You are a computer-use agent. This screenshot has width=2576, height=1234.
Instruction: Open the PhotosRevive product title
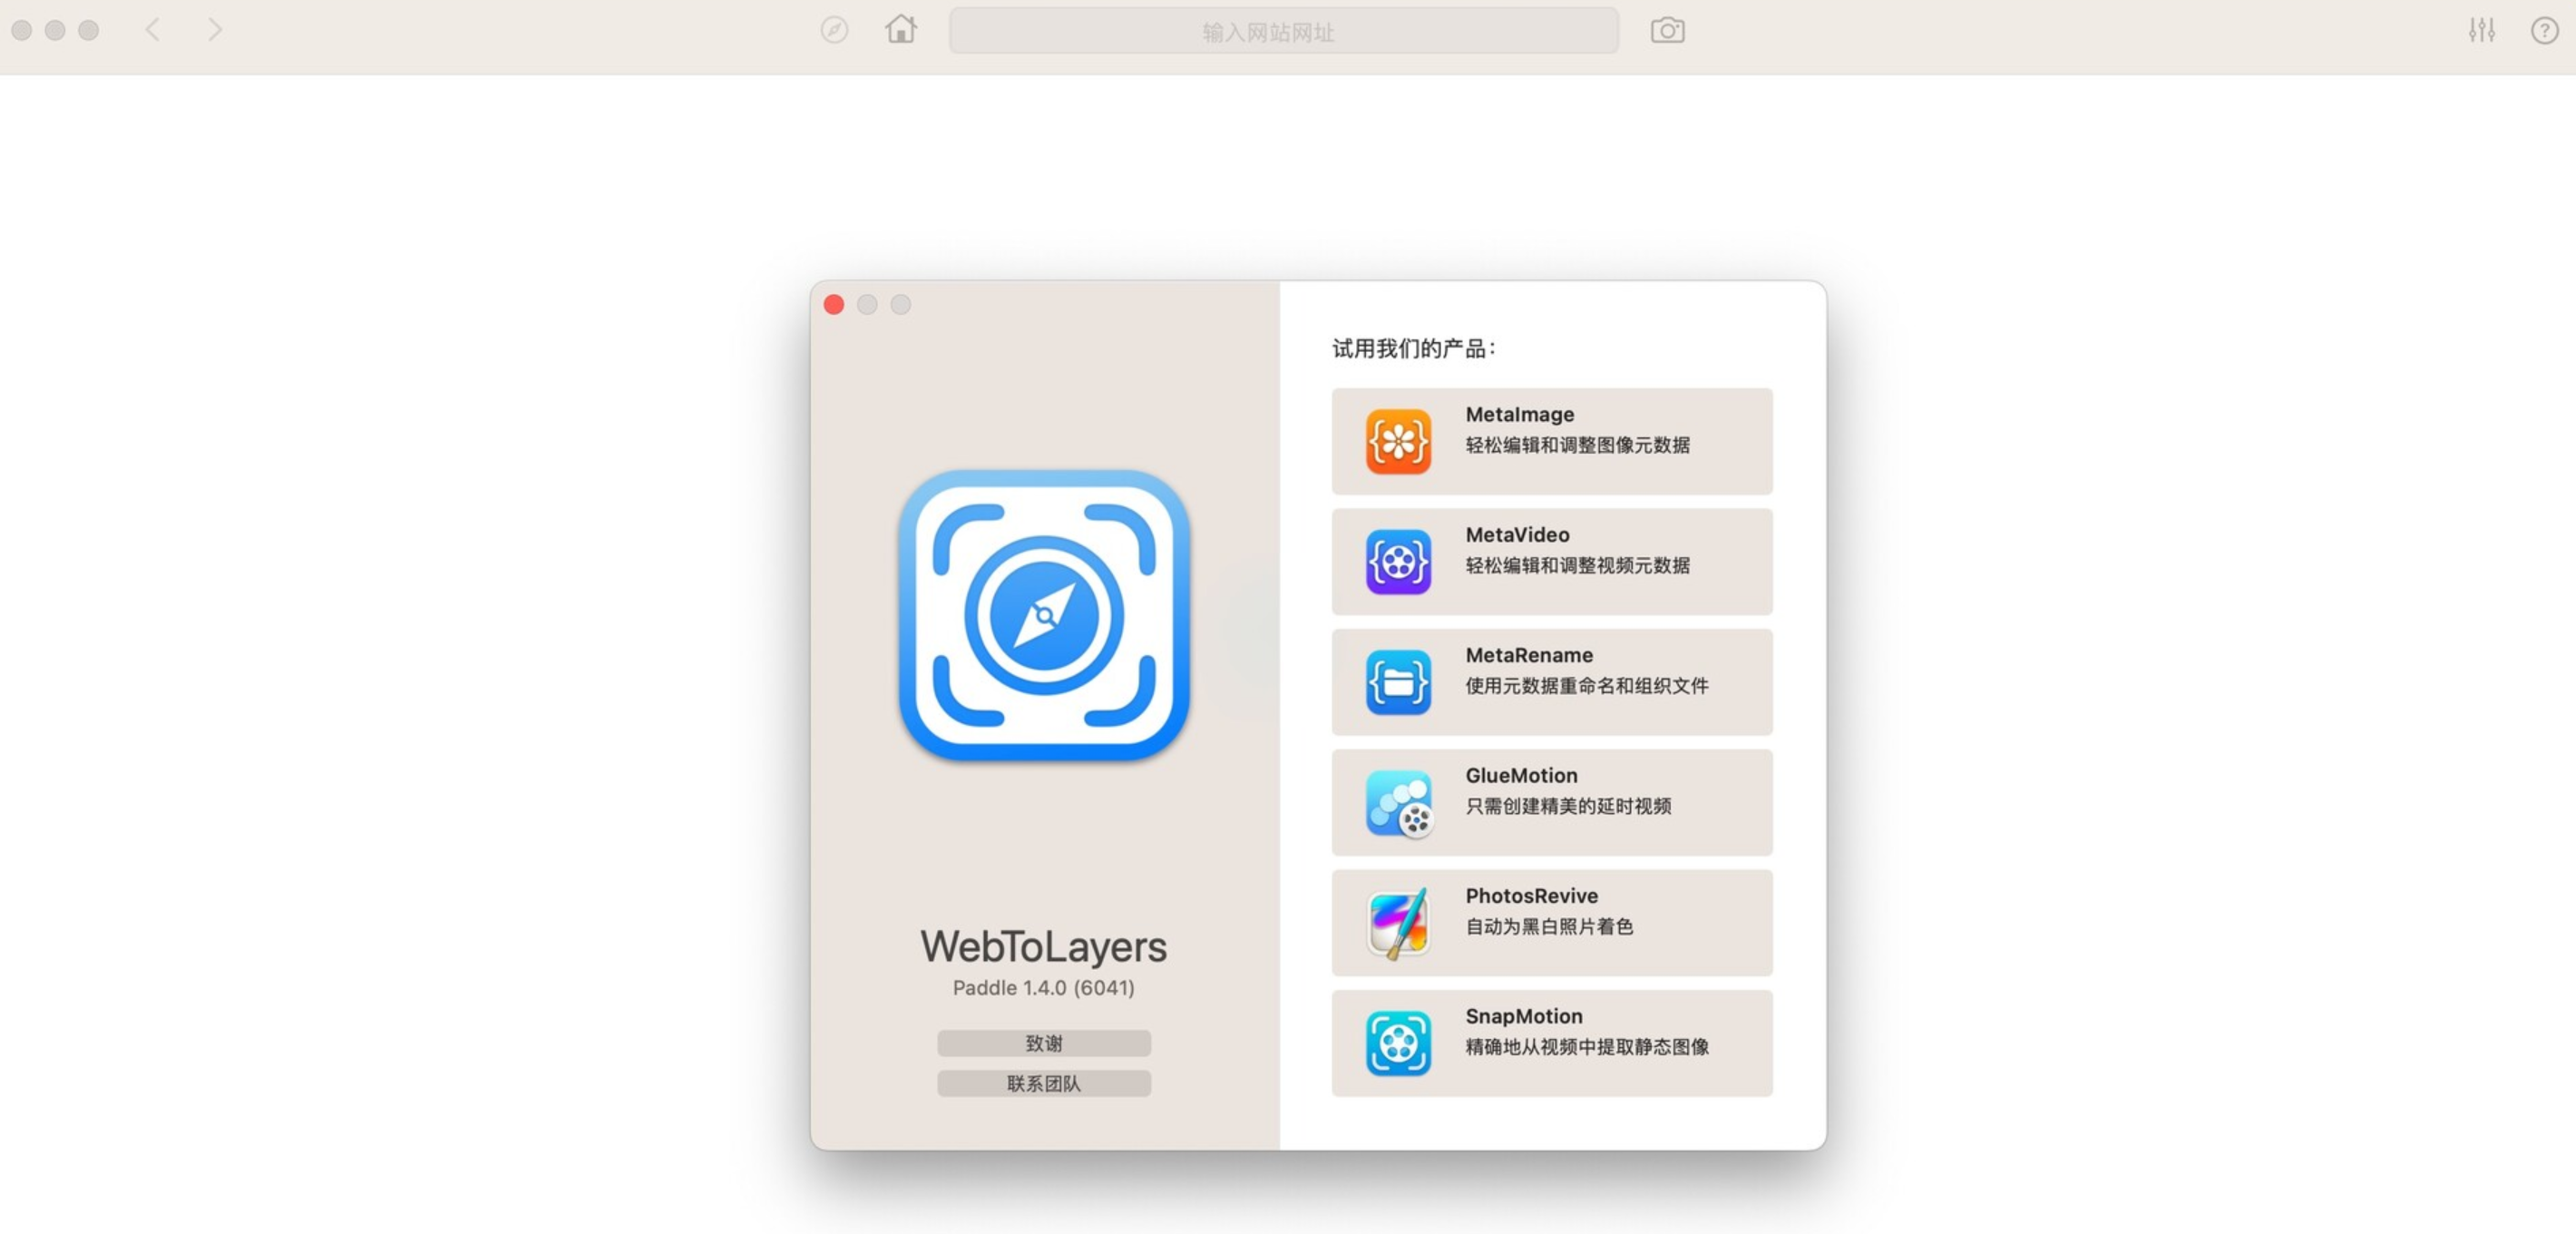tap(1531, 895)
